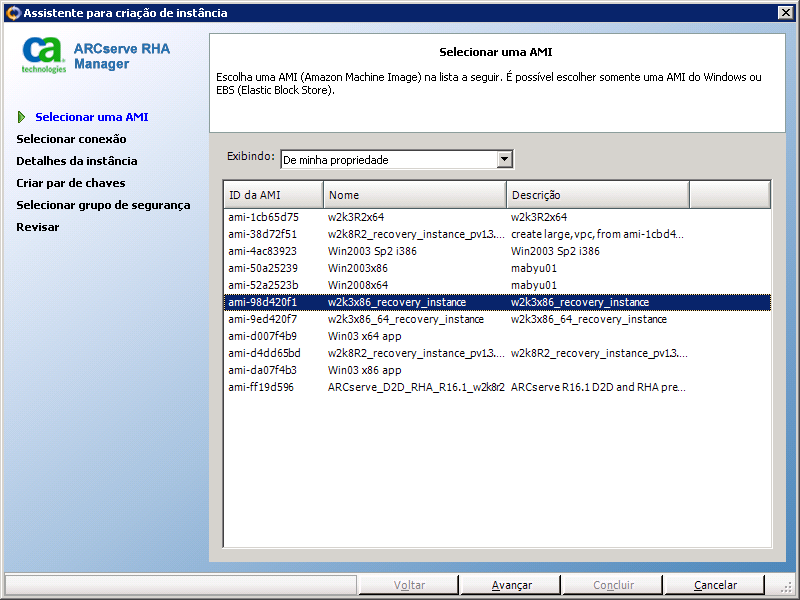The width and height of the screenshot is (800, 600).
Task: Click the green arrow step indicator
Action: (x=22, y=117)
